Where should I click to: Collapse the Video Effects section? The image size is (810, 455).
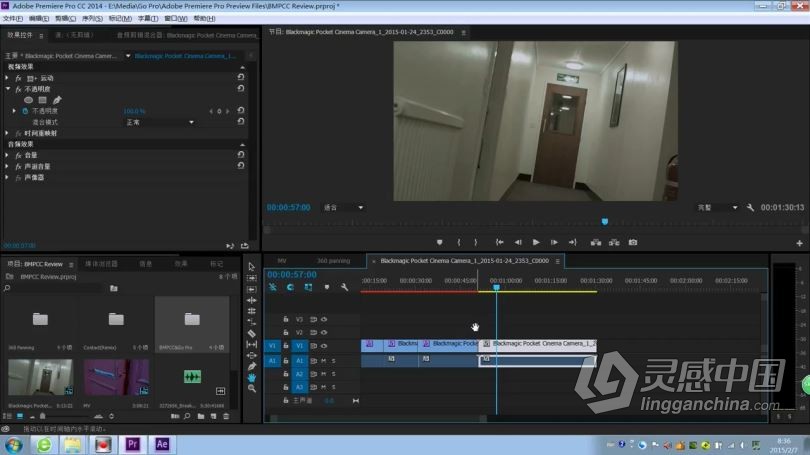pos(242,67)
